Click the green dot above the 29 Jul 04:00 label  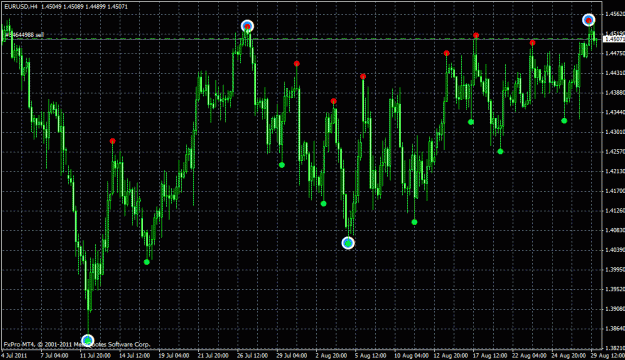pos(282,165)
